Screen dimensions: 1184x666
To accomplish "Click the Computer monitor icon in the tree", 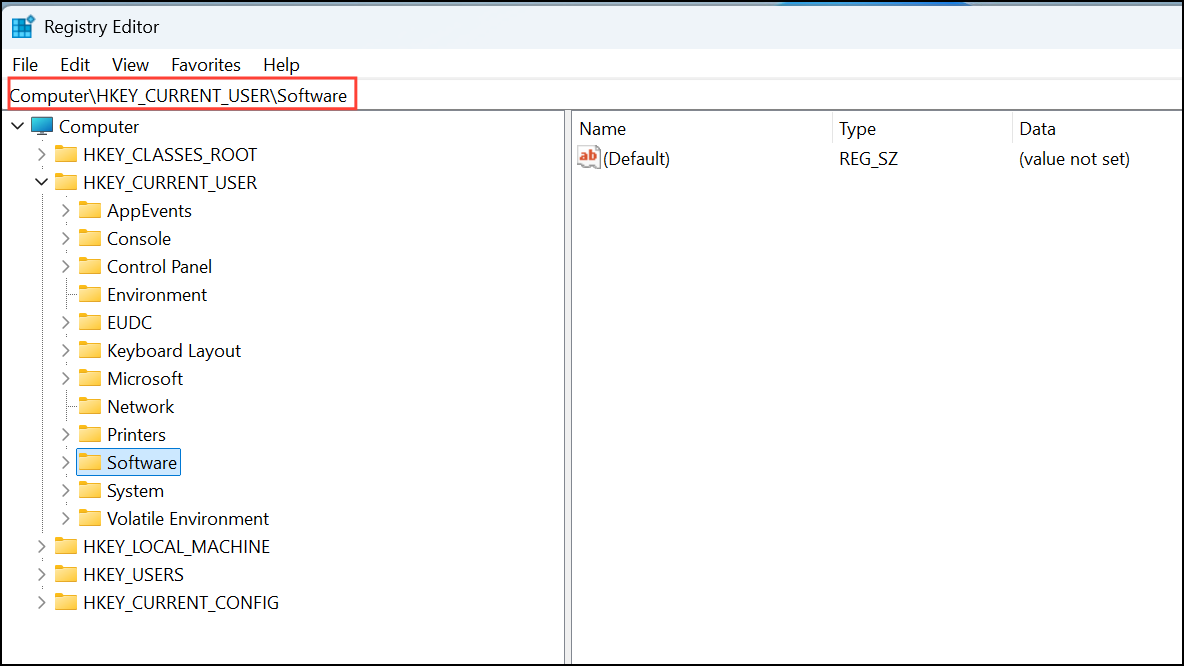I will pyautogui.click(x=42, y=126).
